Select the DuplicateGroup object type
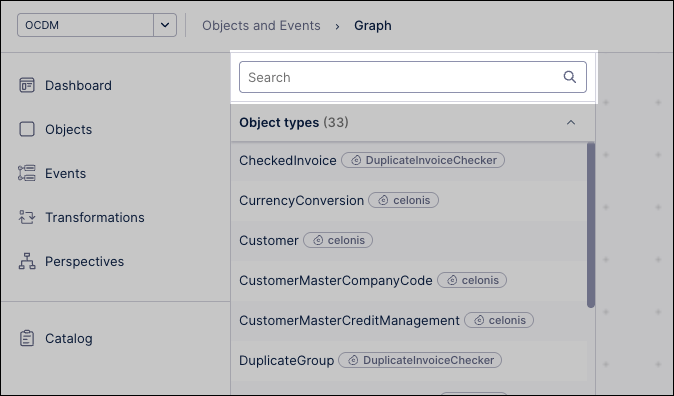674x396 pixels. point(286,360)
